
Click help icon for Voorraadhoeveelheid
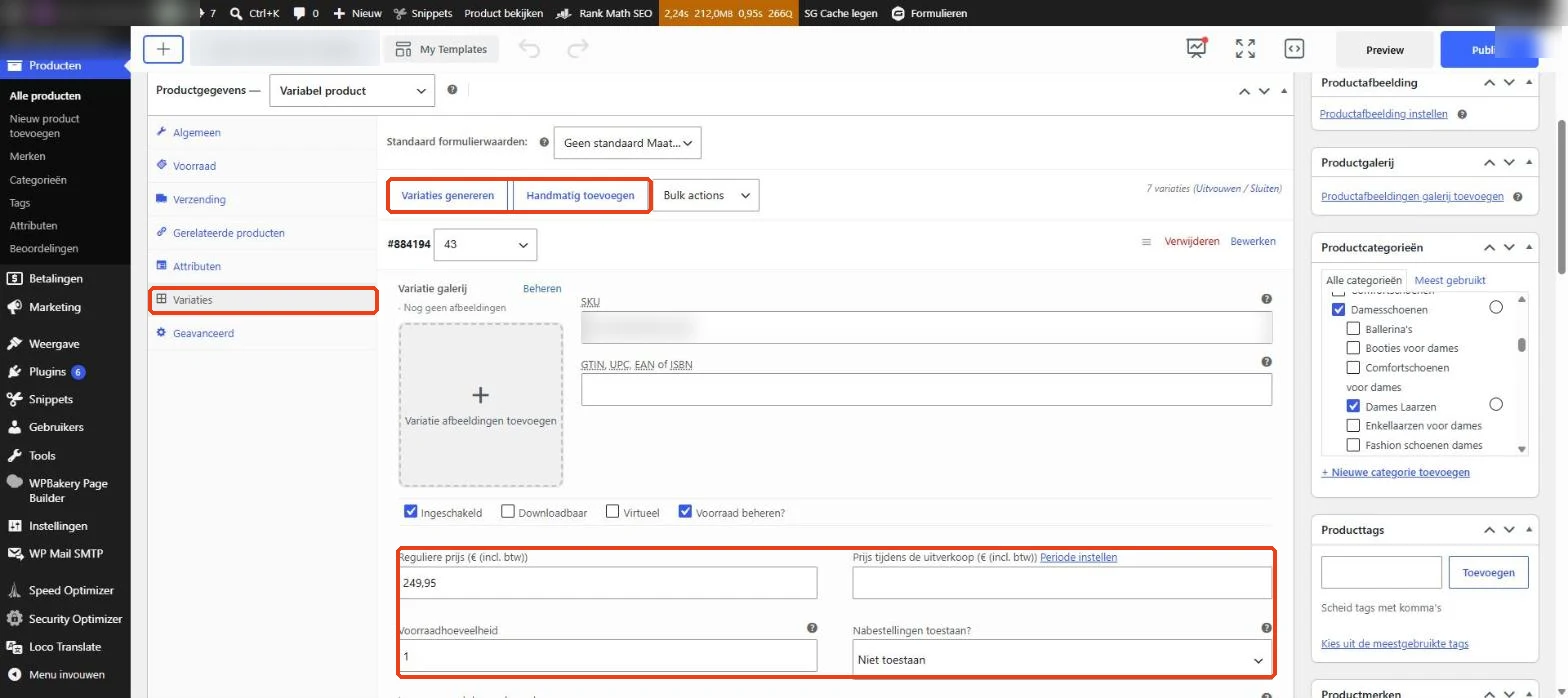tap(812, 628)
